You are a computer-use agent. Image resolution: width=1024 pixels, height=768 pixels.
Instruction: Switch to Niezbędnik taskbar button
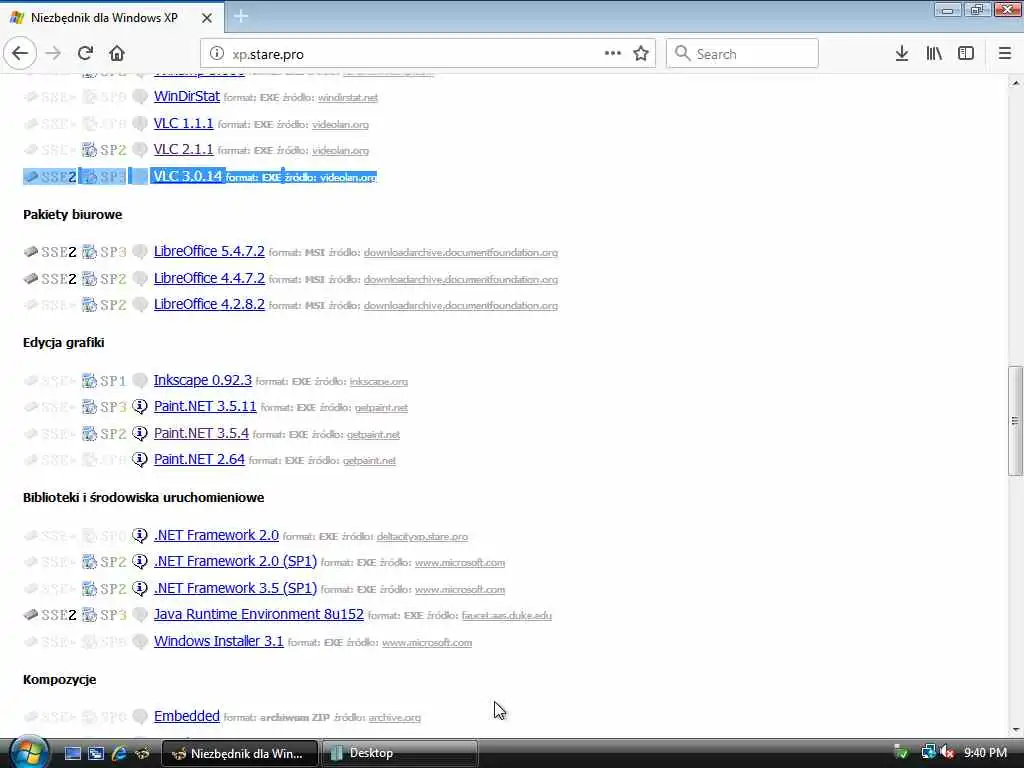(239, 753)
